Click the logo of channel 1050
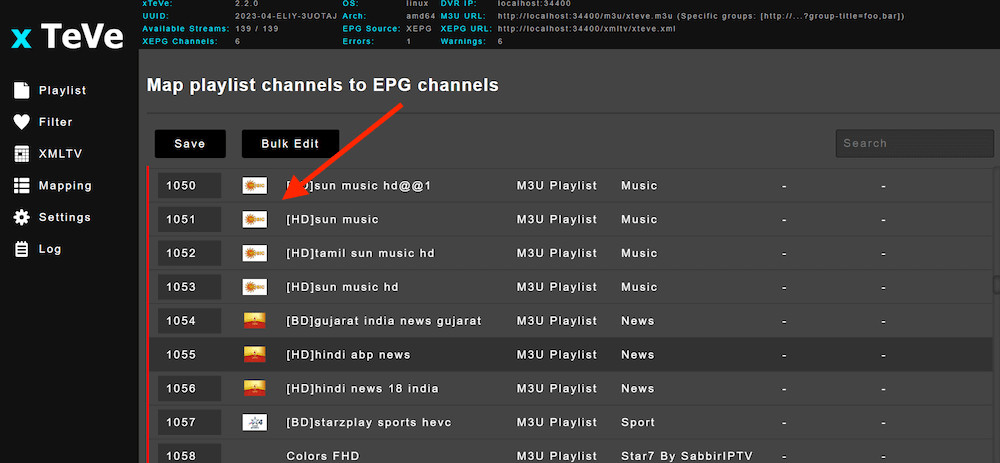1000x463 pixels. coord(254,186)
